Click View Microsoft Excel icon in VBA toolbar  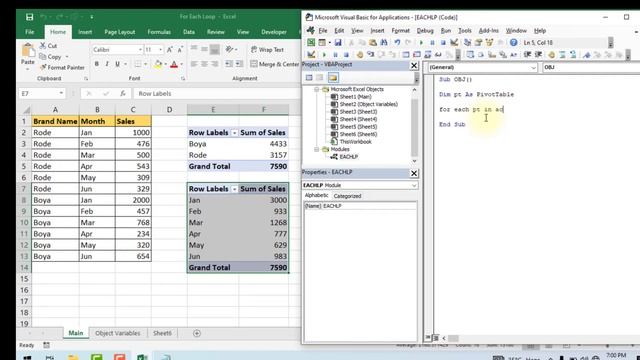[x=311, y=42]
